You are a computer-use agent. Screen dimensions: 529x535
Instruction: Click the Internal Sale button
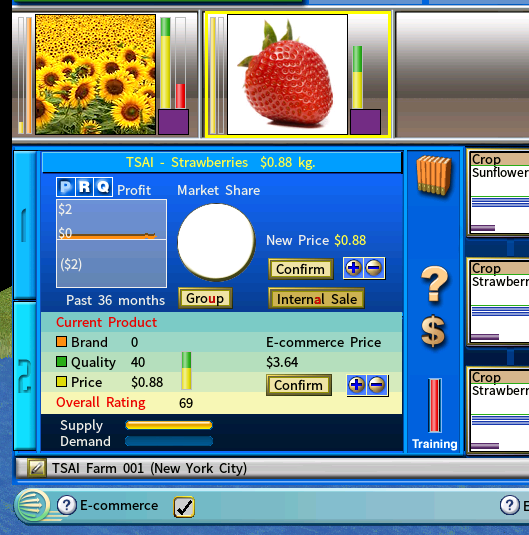316,299
